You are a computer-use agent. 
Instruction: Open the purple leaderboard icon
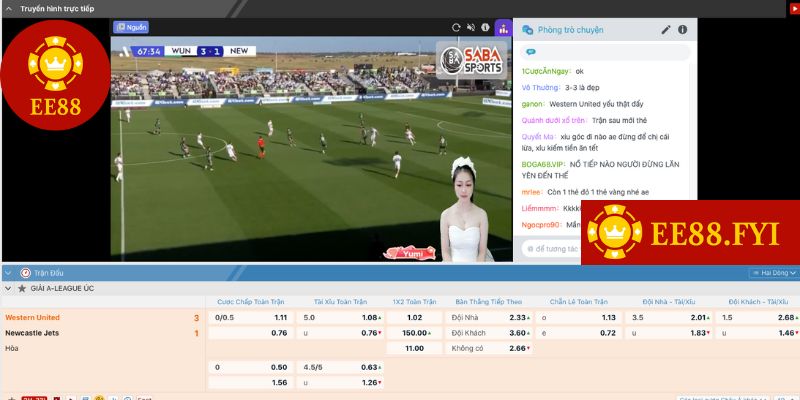[x=504, y=28]
